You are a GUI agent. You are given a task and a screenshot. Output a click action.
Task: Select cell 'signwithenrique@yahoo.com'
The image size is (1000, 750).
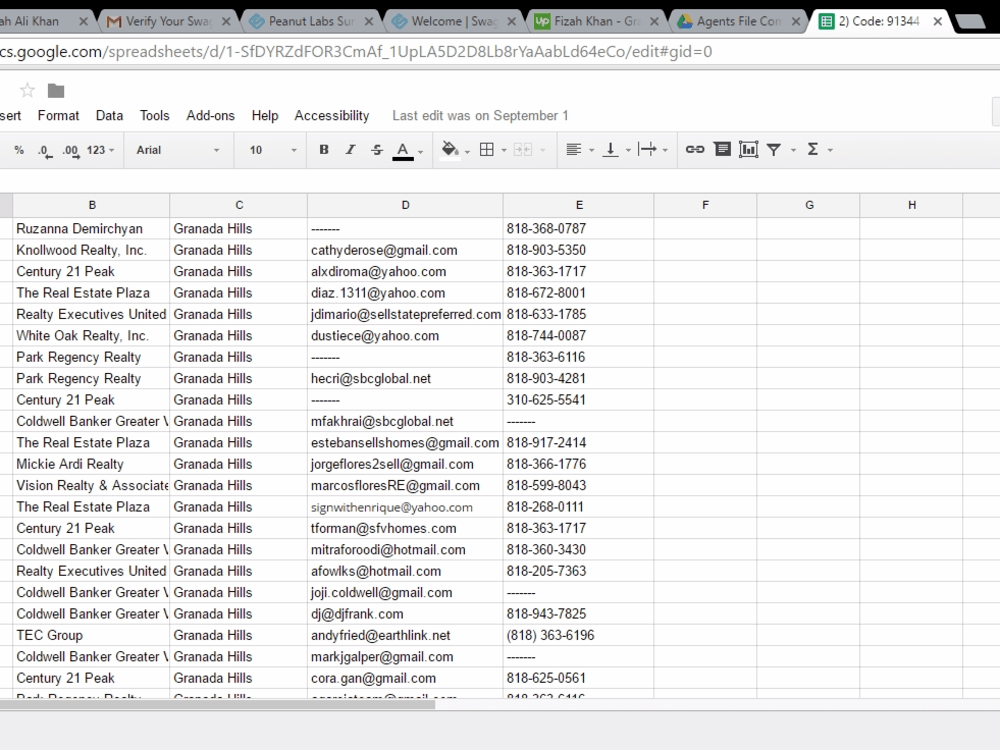tap(405, 507)
